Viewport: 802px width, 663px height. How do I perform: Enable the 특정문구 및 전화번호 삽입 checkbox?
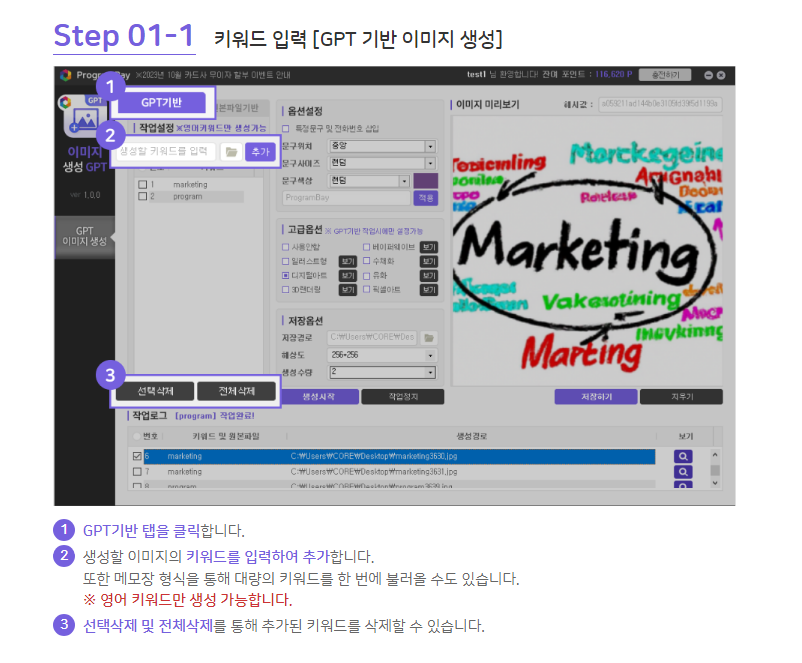[x=286, y=129]
